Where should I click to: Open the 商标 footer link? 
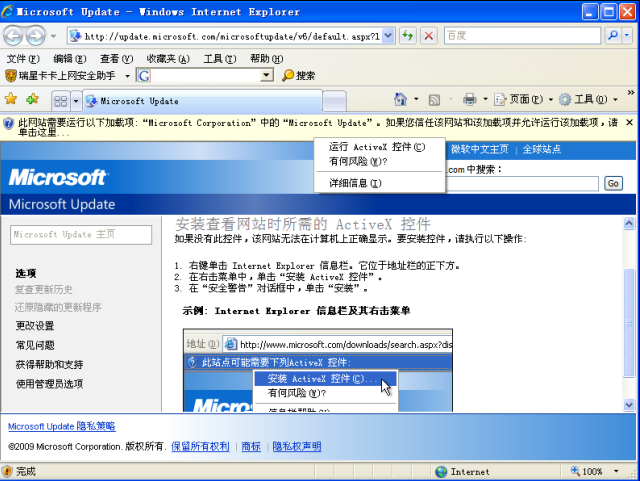point(251,446)
